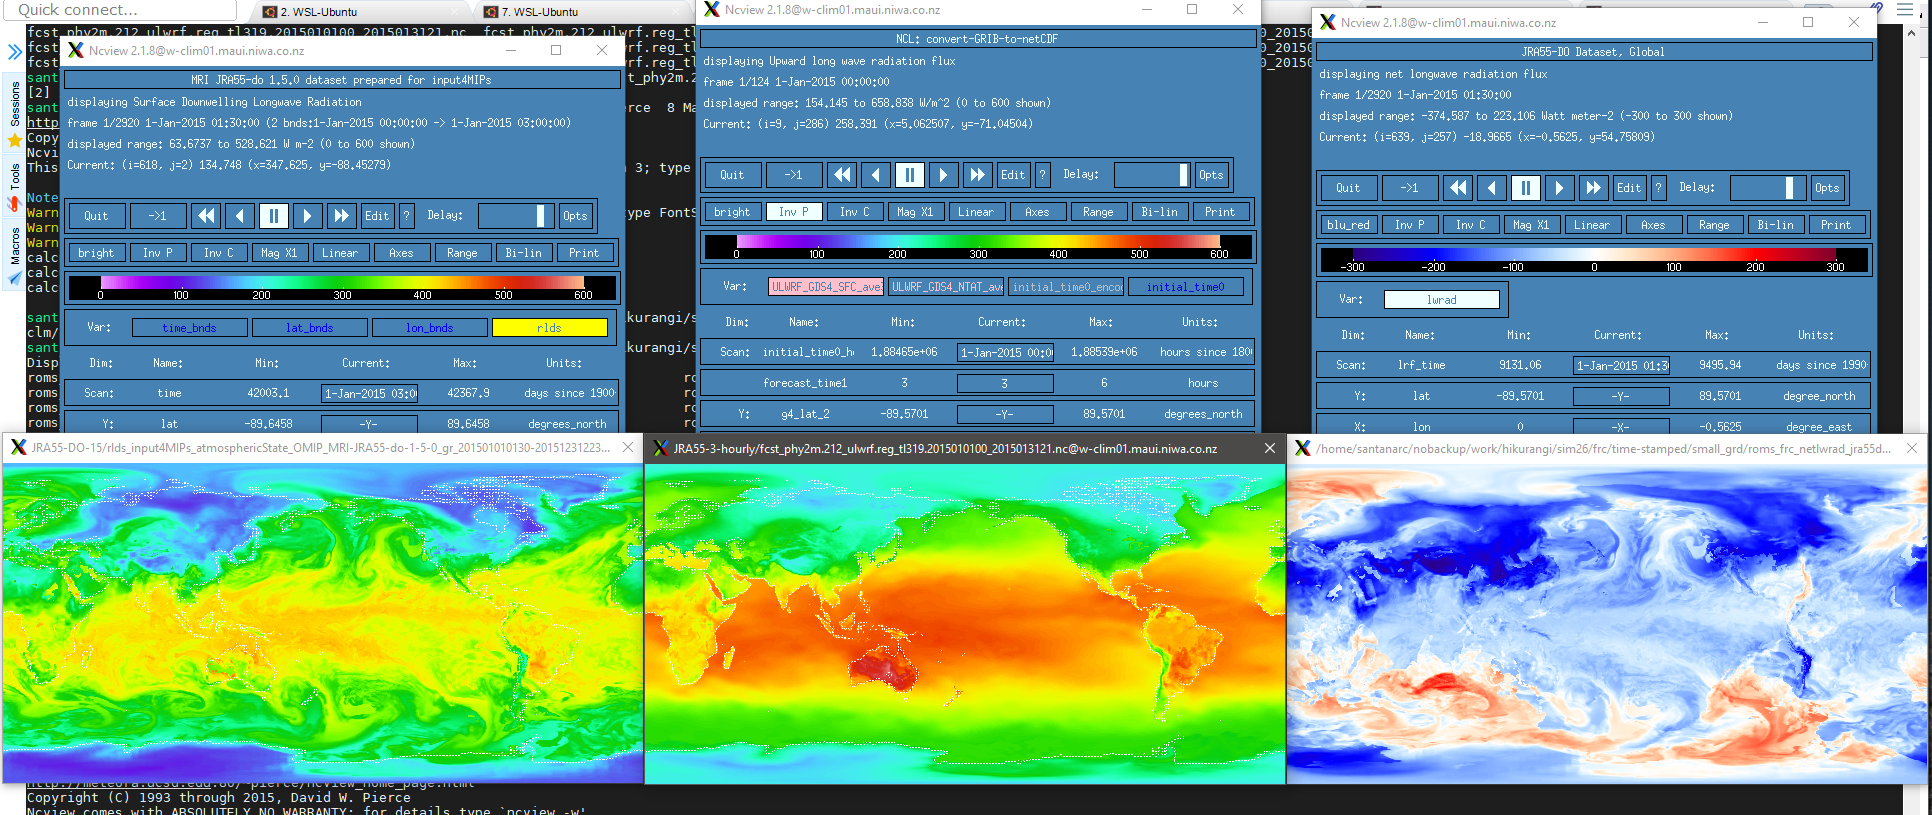Select the yellow rlds variable button
1932x815 pixels.
[x=549, y=328]
